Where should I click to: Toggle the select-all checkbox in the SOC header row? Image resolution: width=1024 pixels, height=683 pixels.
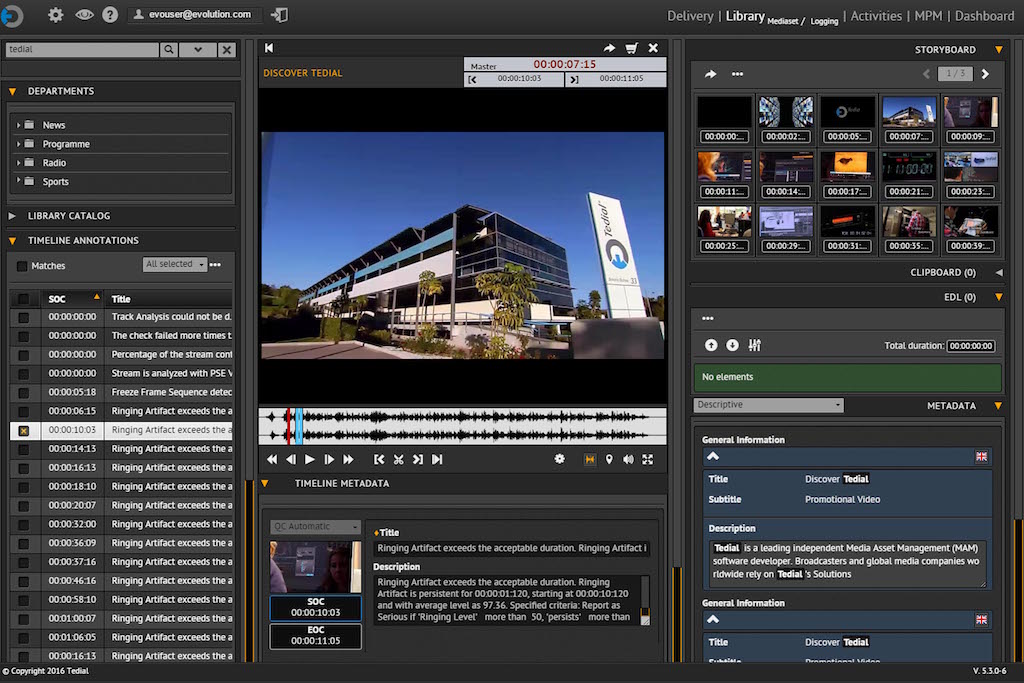point(24,299)
